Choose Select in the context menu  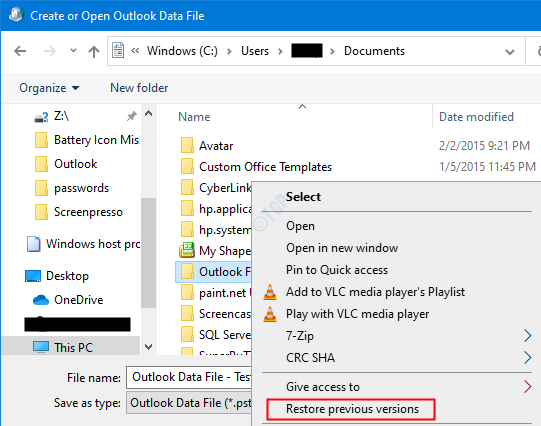click(x=303, y=197)
